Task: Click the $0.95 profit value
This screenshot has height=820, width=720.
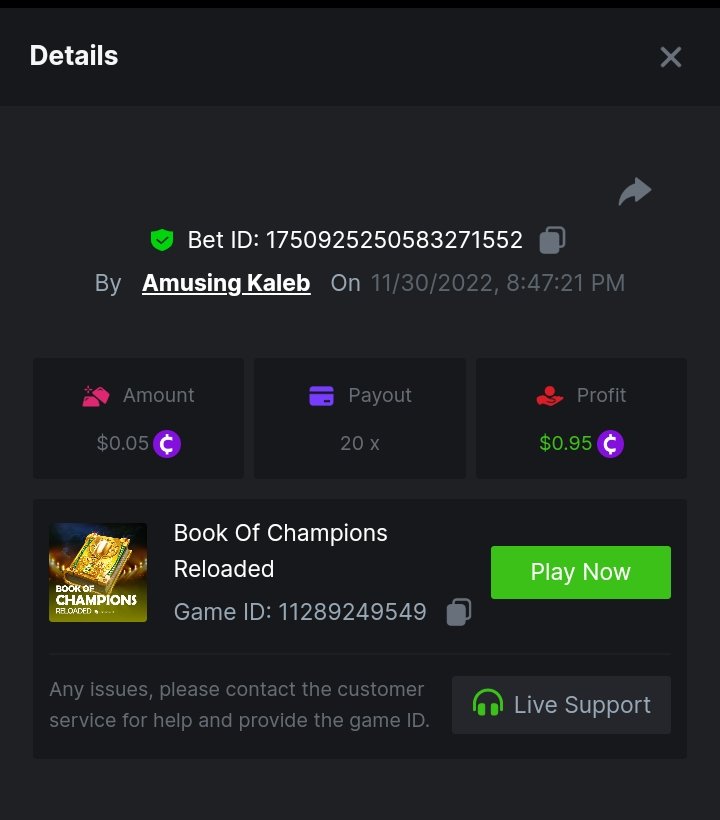Action: 566,443
